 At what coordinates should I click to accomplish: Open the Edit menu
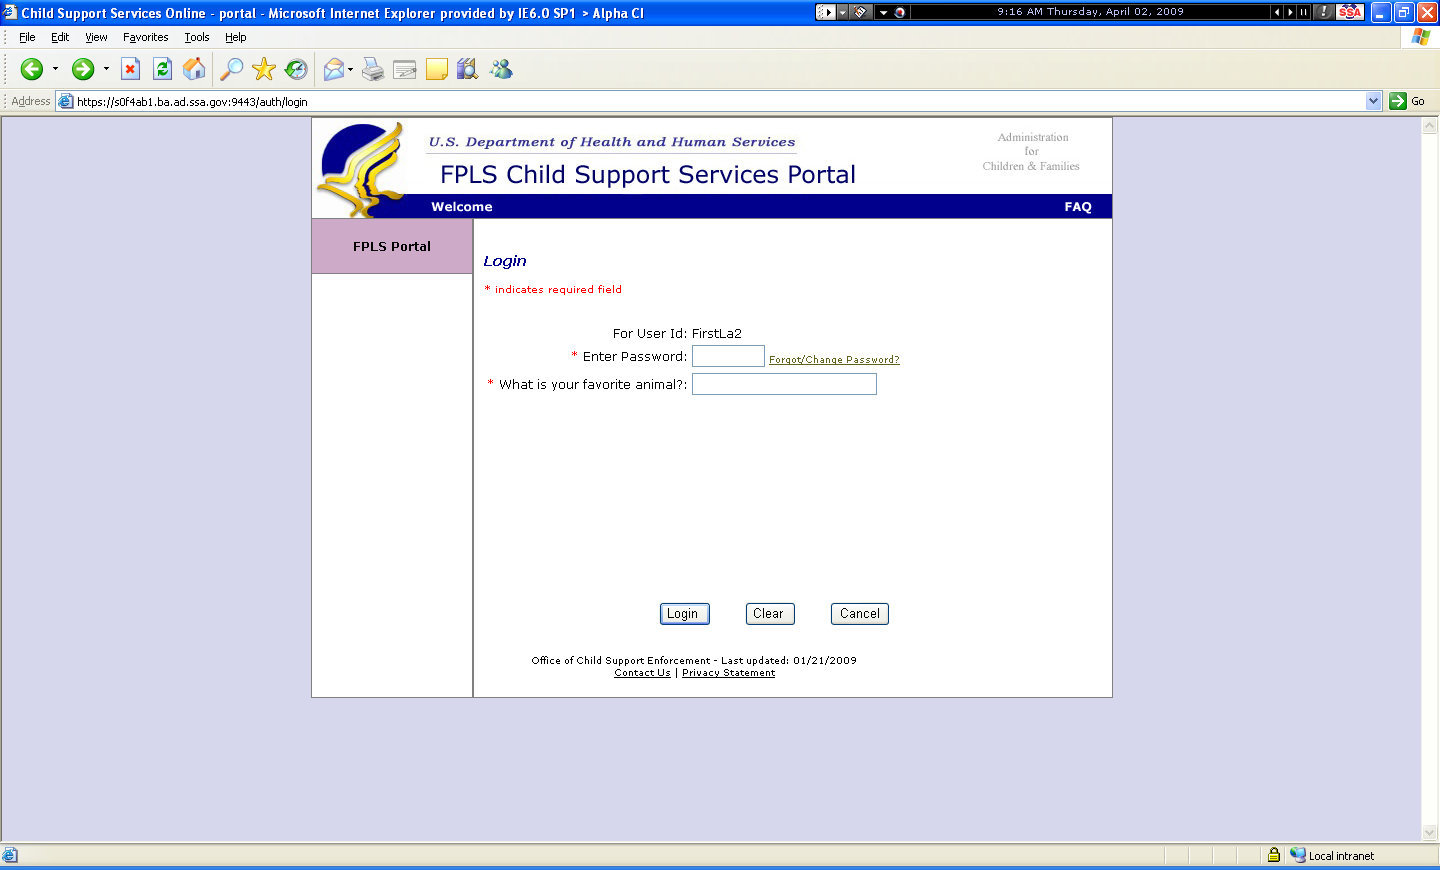click(60, 37)
